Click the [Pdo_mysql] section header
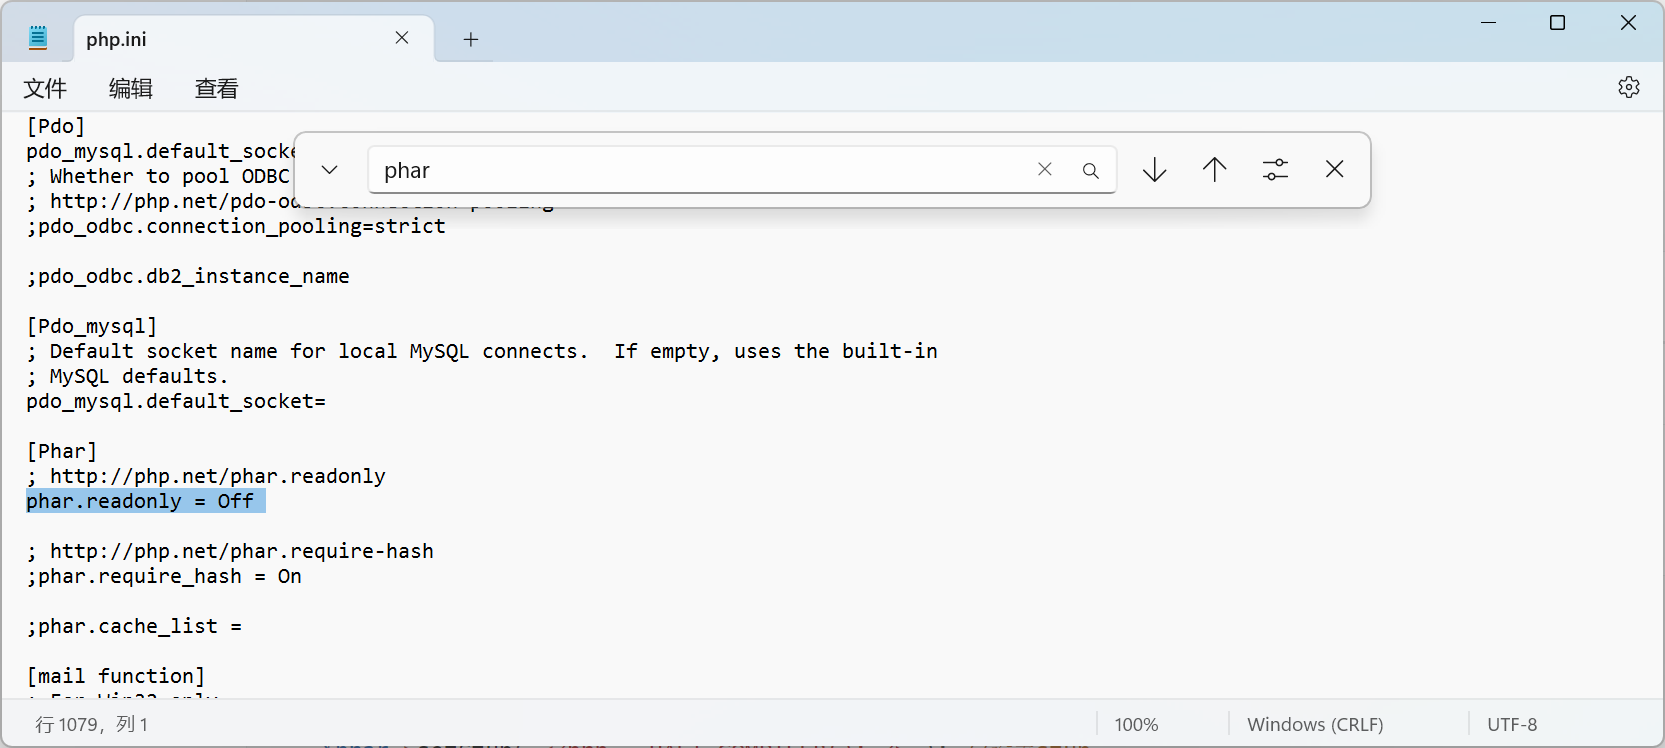 tap(92, 326)
